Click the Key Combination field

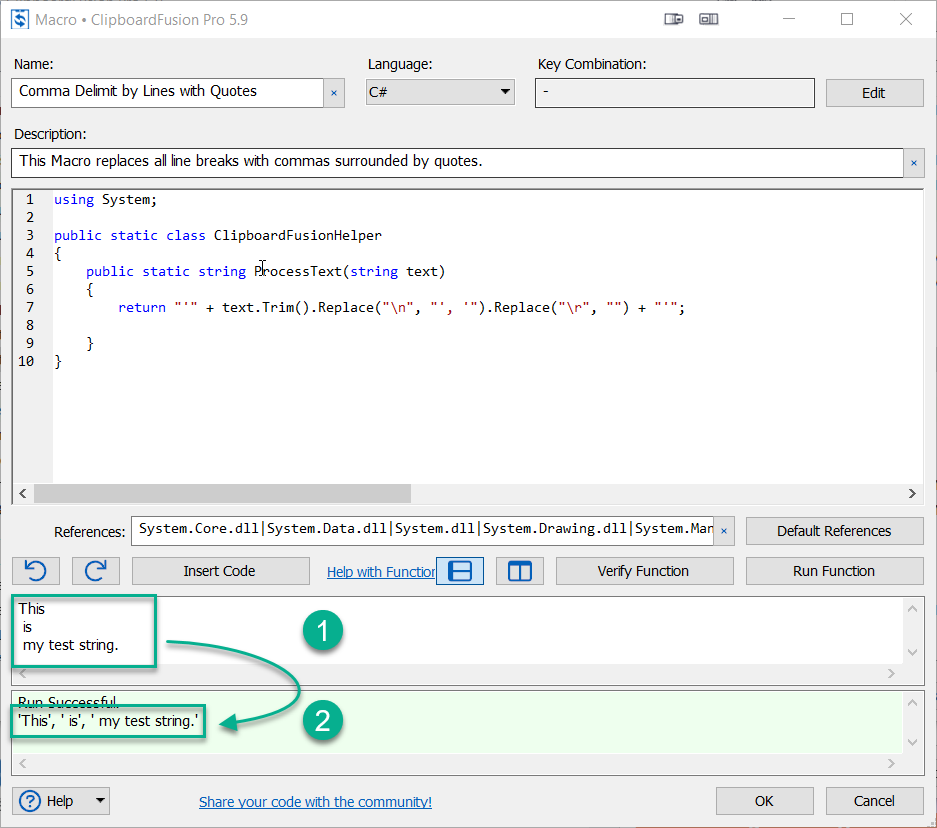675,93
